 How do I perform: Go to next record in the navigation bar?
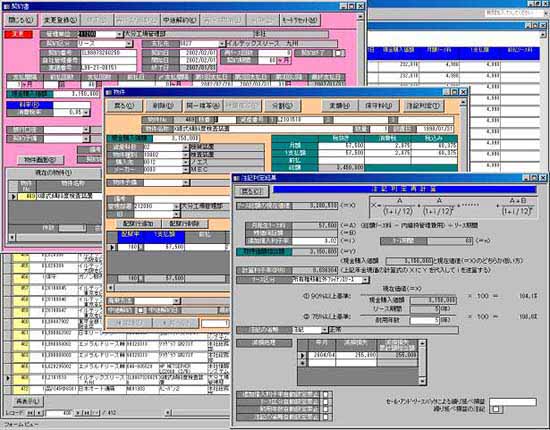pyautogui.click(x=78, y=413)
